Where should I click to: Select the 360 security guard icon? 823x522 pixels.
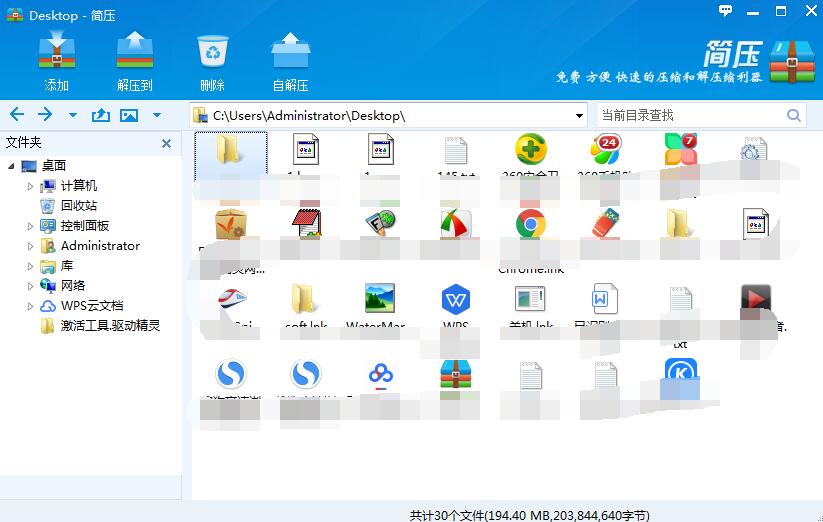point(531,149)
